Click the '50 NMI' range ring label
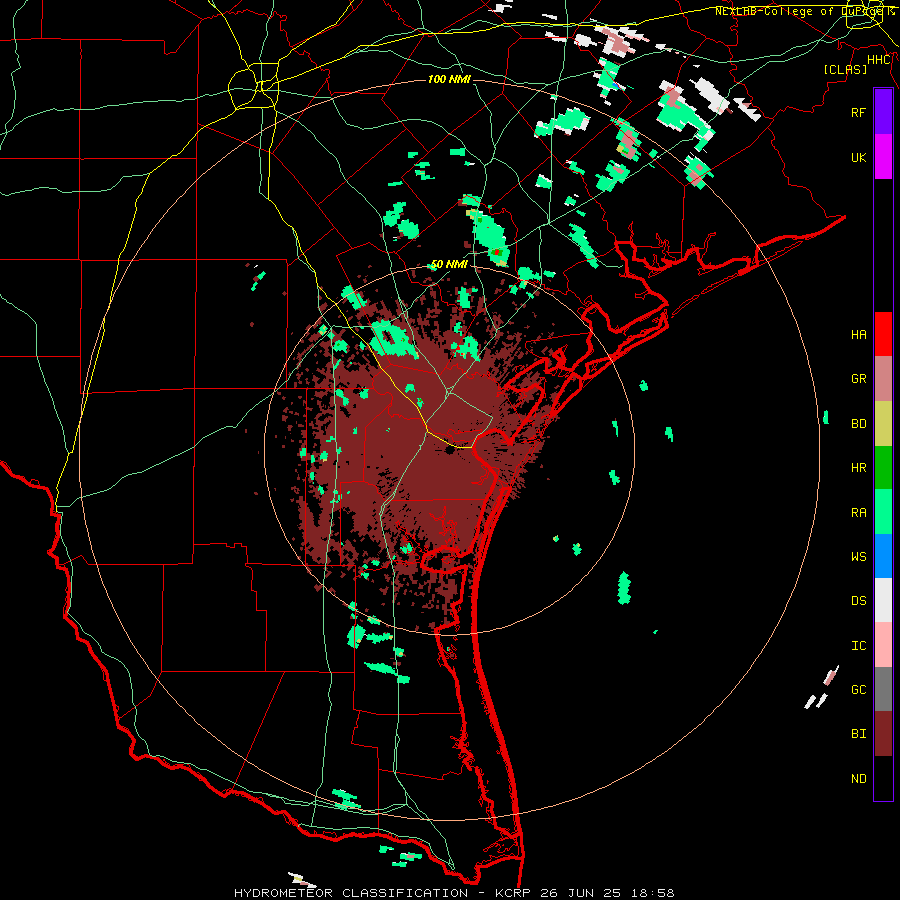 (x=449, y=264)
